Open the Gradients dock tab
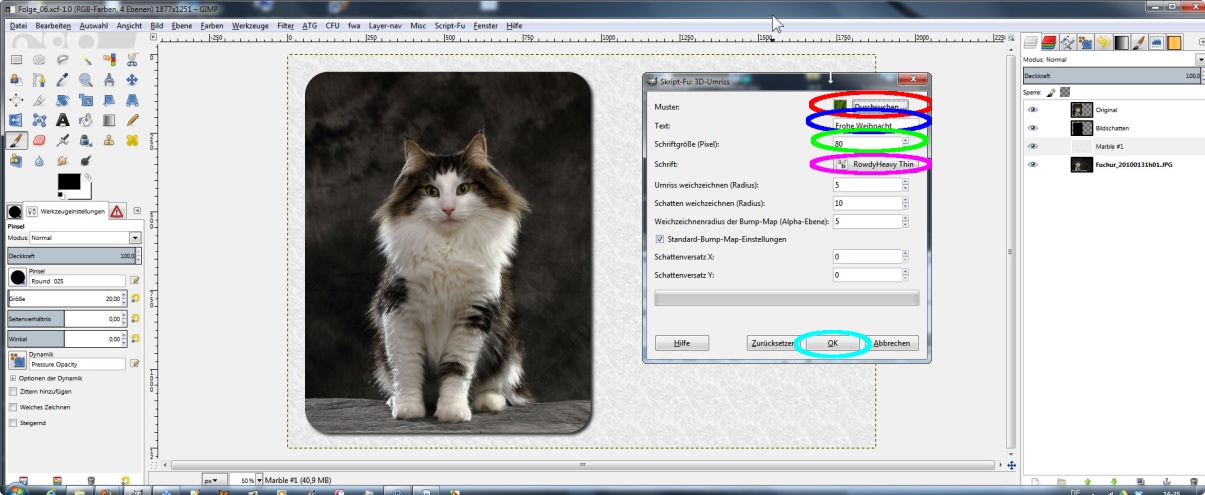 click(1121, 42)
